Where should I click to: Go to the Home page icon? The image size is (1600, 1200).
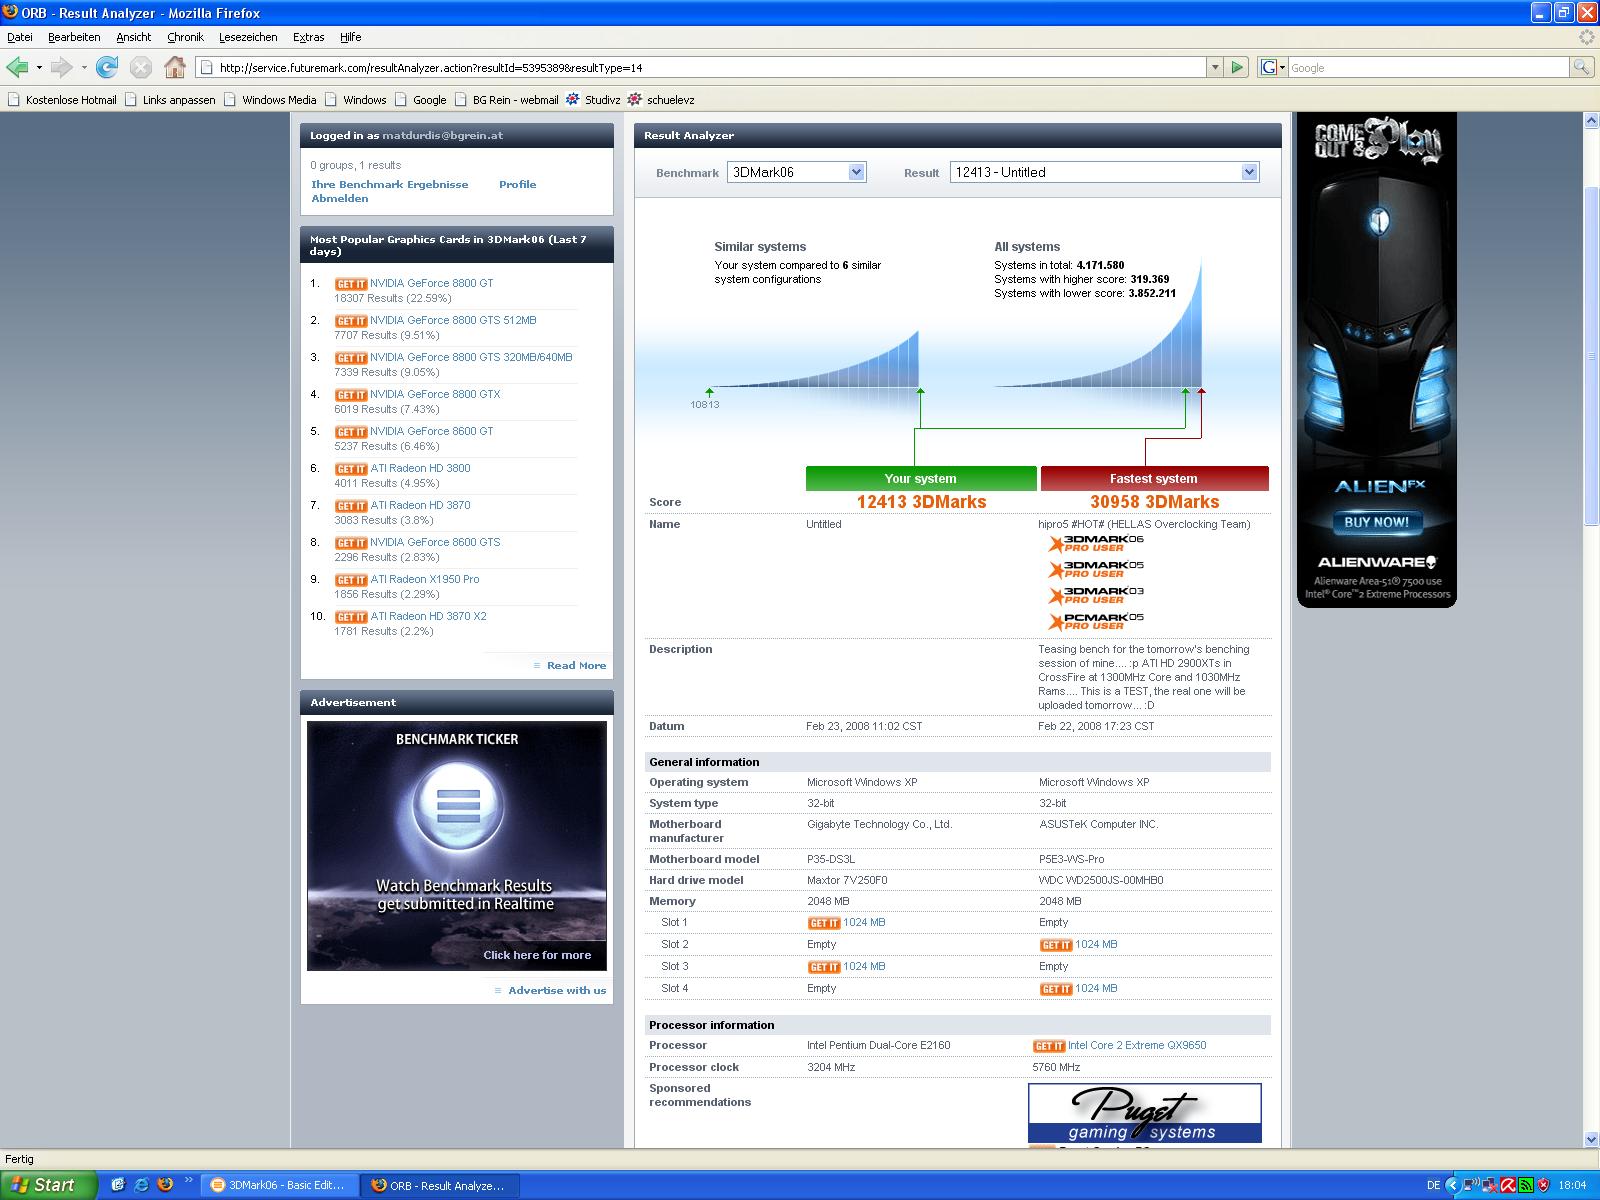[x=175, y=67]
